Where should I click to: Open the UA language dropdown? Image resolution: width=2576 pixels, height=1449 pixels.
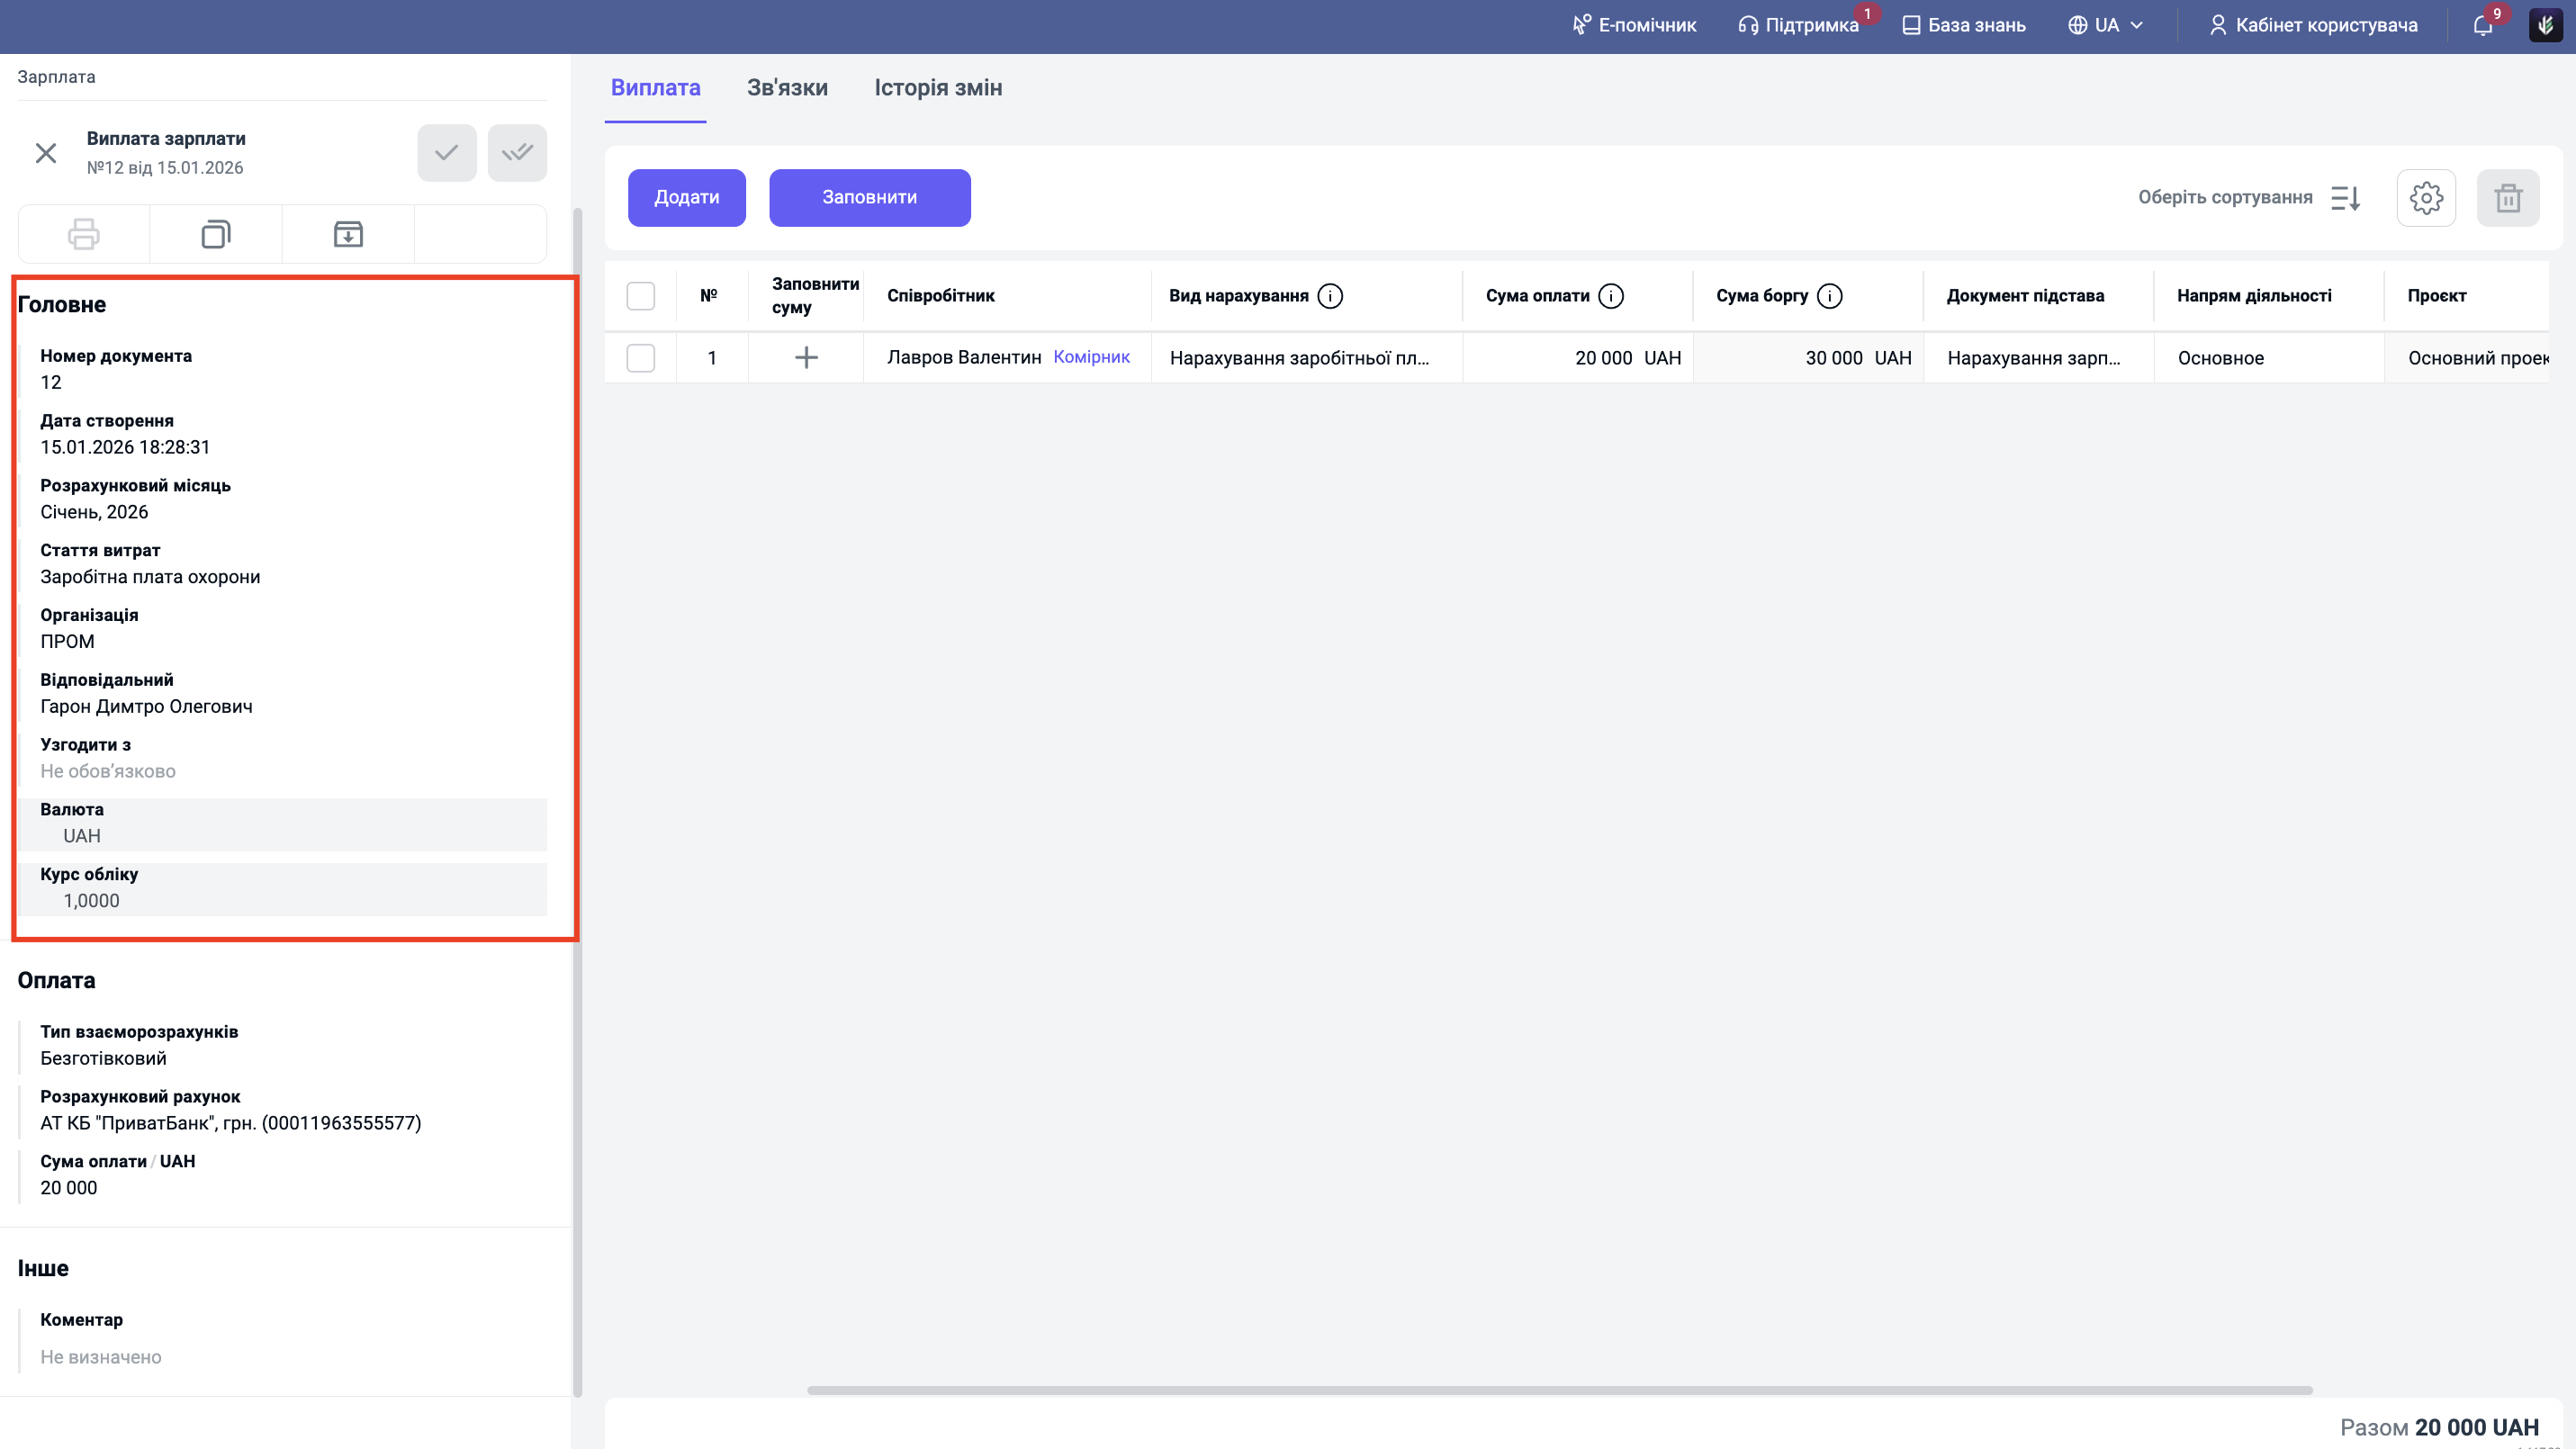tap(2105, 26)
